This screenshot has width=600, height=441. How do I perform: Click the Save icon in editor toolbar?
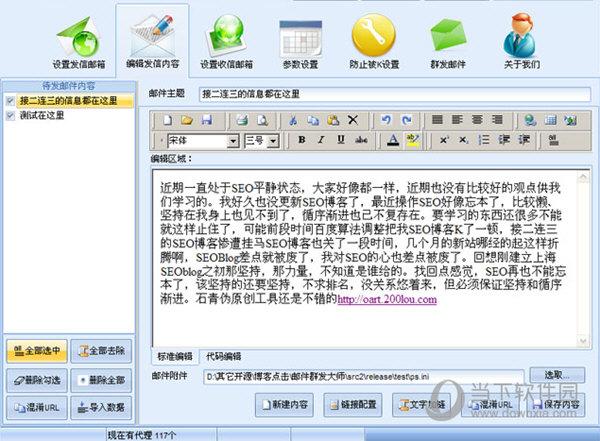tap(205, 120)
